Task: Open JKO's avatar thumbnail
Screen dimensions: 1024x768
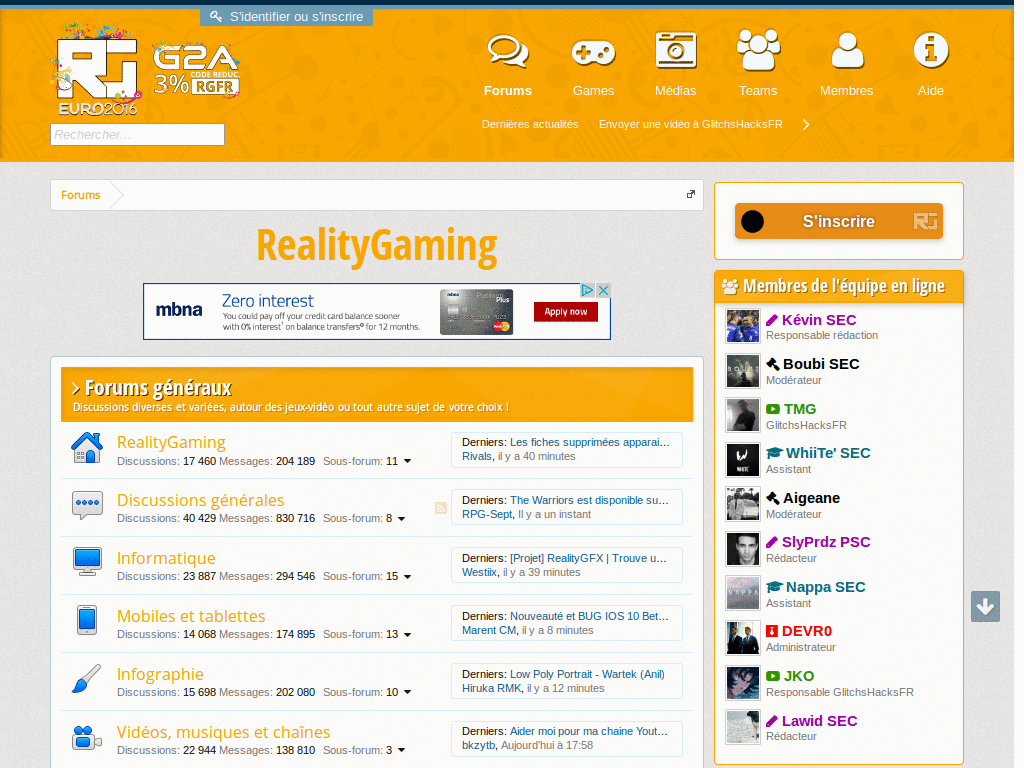Action: tap(743, 682)
